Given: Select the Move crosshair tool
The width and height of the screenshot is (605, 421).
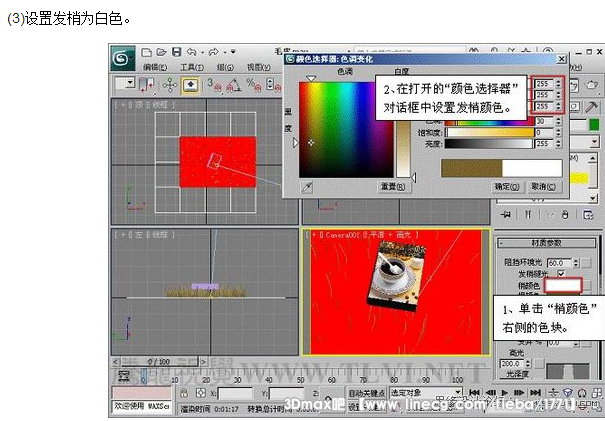Looking at the screenshot, I should click(169, 85).
